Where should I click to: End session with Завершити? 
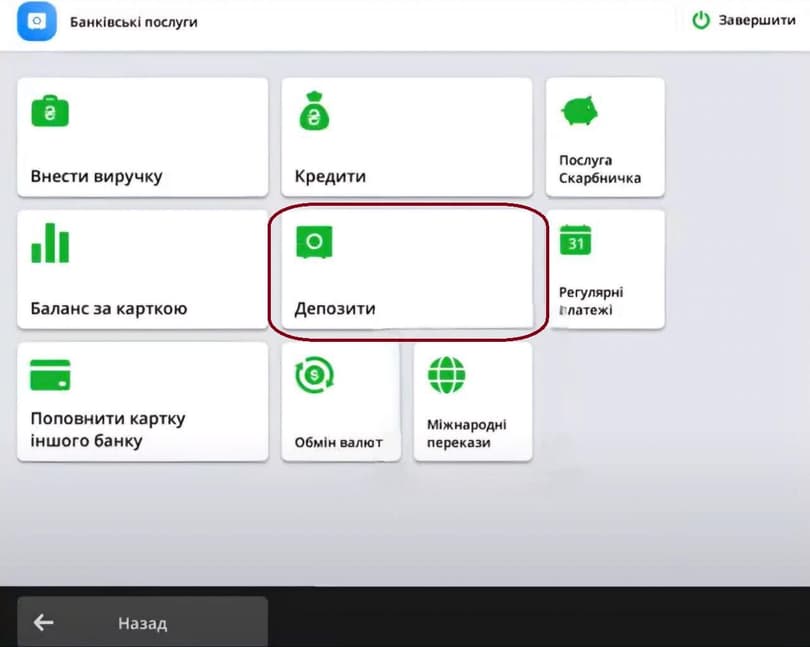(x=744, y=21)
